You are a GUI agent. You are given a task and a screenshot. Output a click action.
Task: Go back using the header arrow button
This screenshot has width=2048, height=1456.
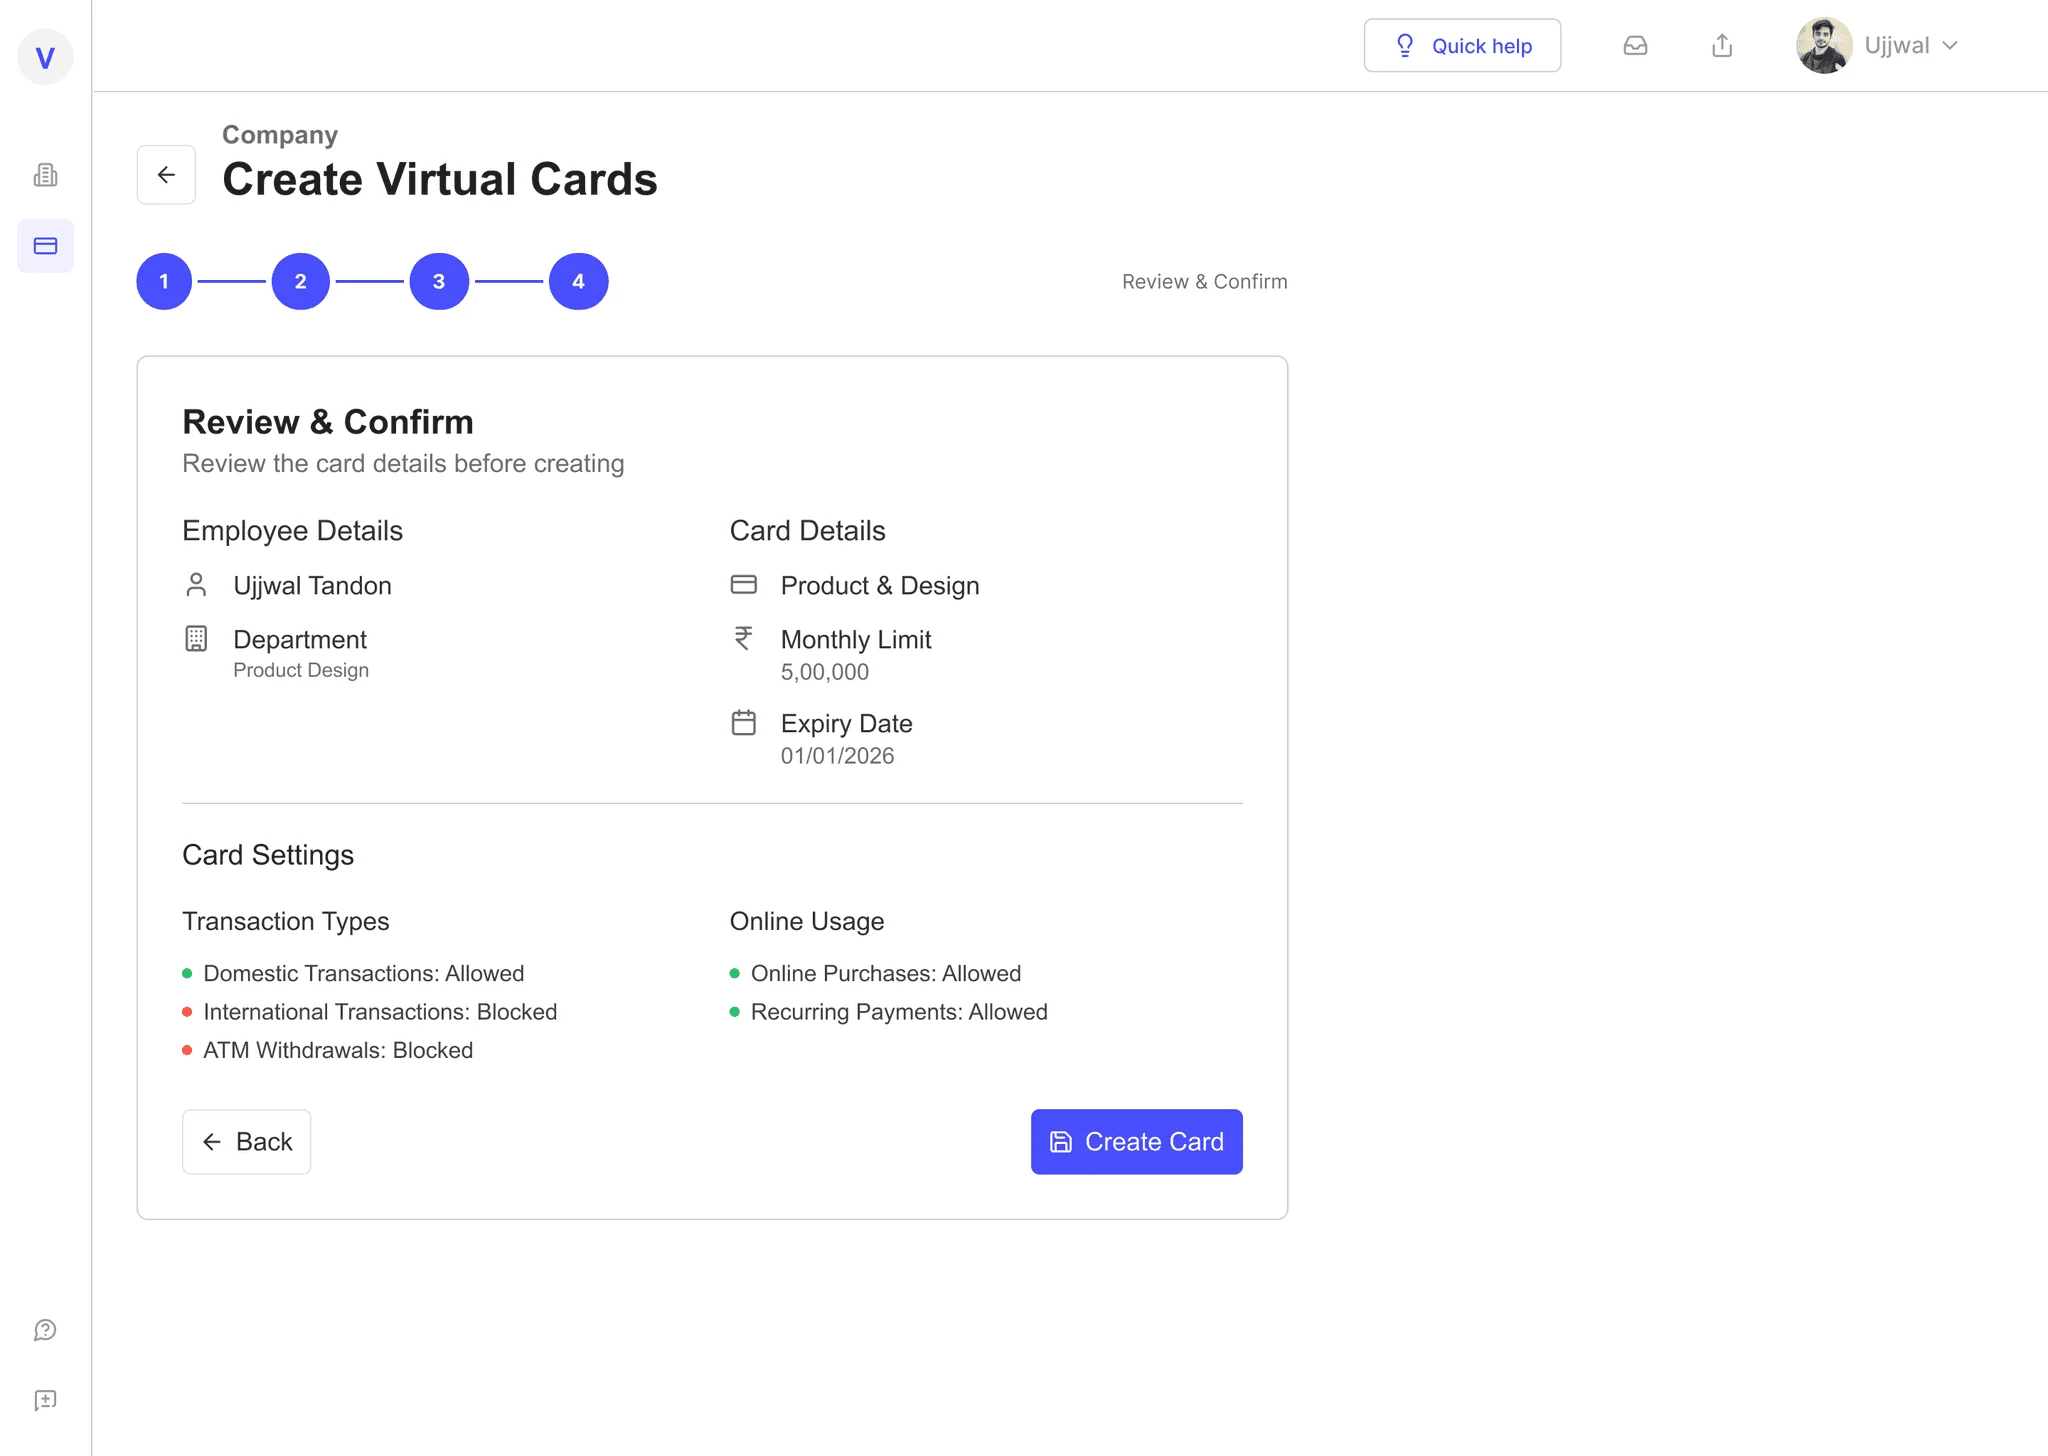tap(166, 175)
